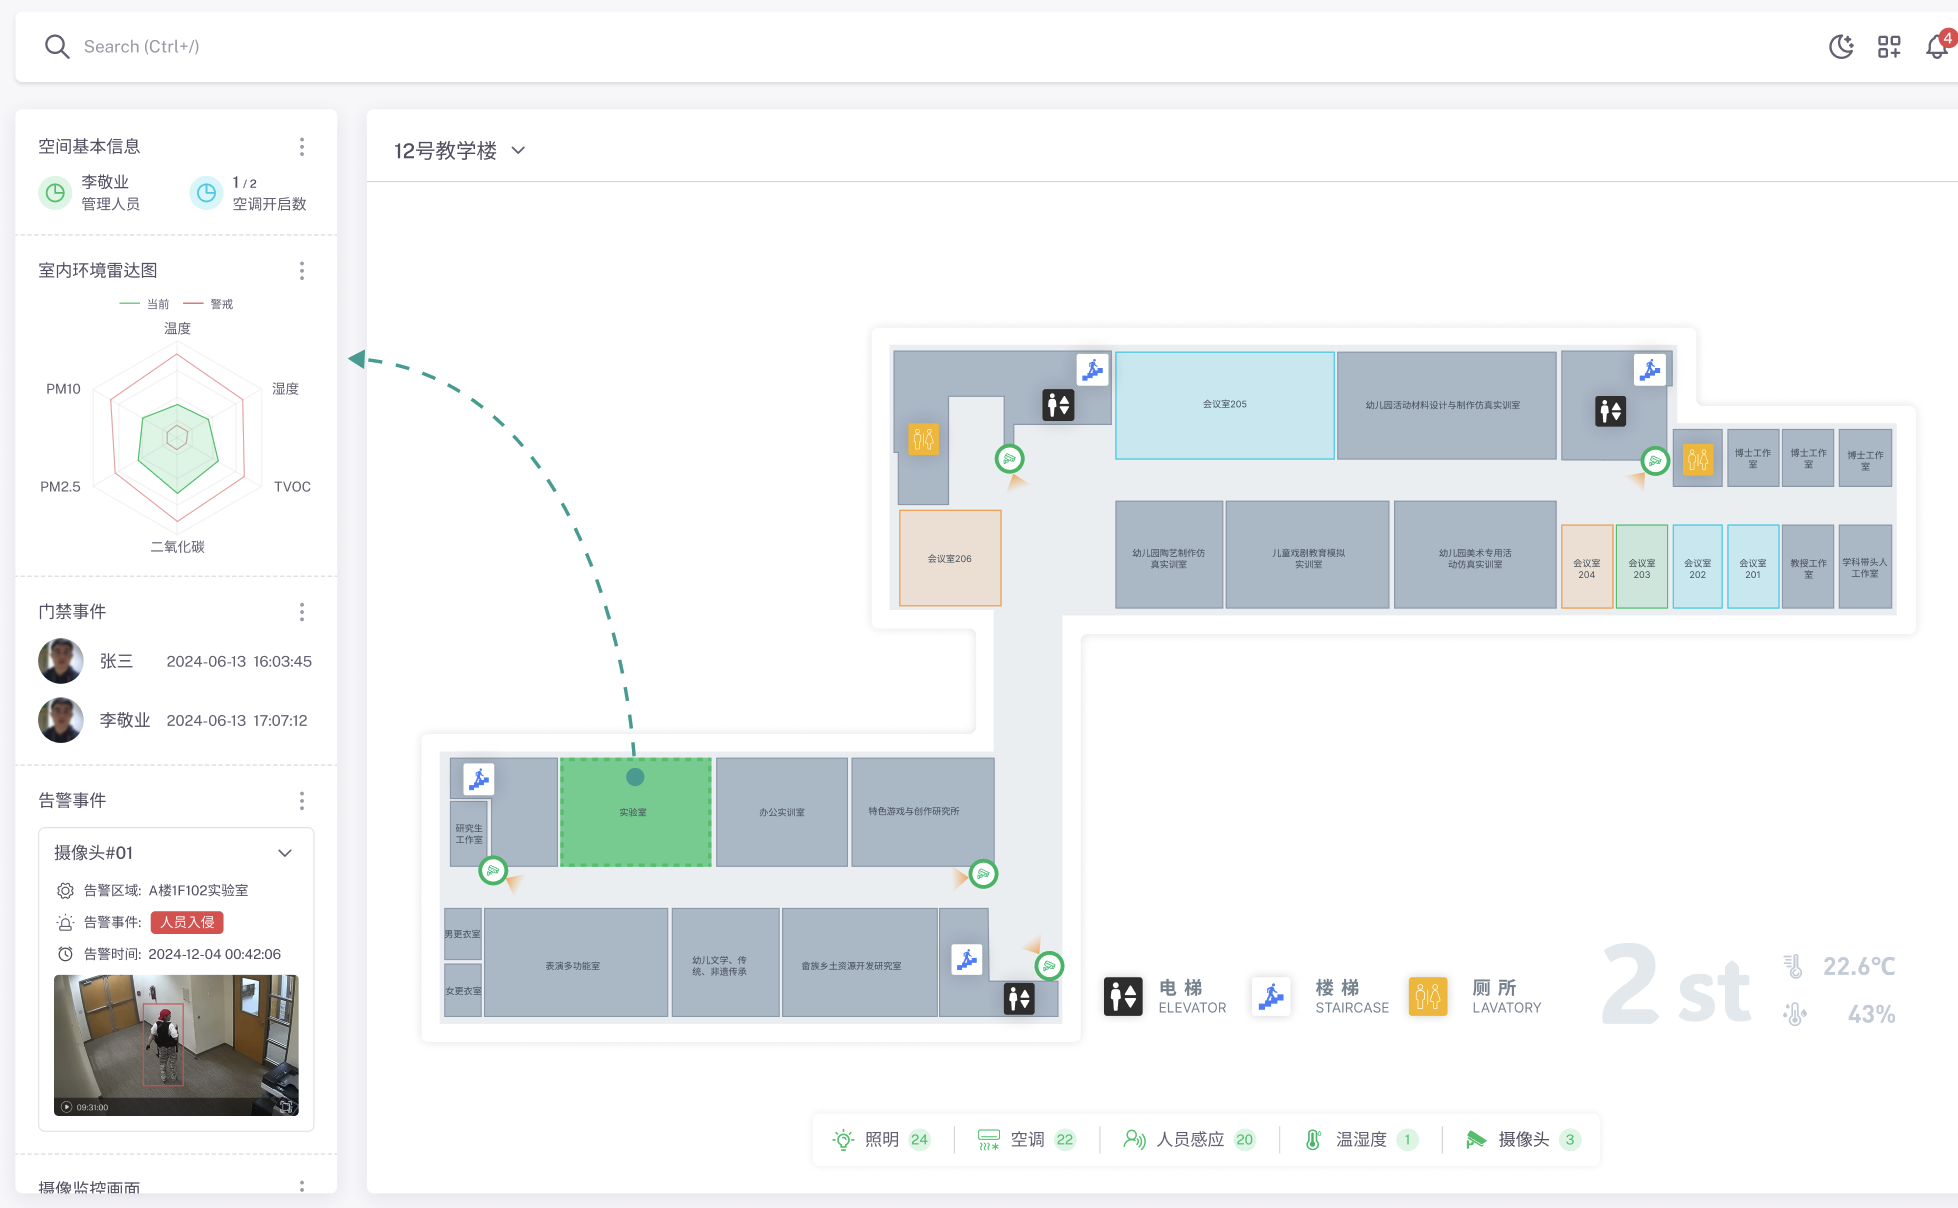Toggle the 空调 air conditioner filter

(1026, 1139)
